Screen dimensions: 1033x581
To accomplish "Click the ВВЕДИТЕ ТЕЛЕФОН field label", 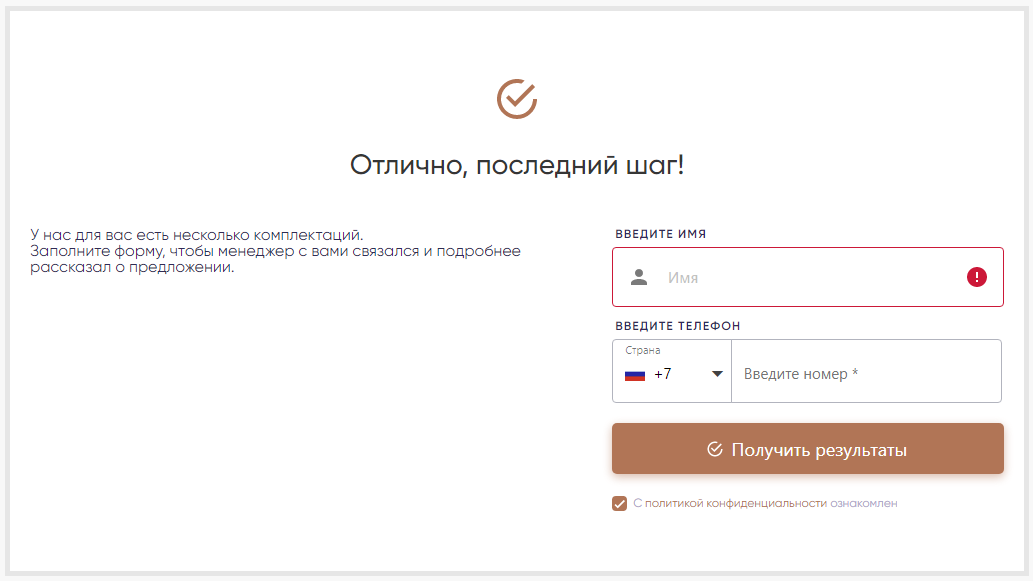I will [x=677, y=326].
